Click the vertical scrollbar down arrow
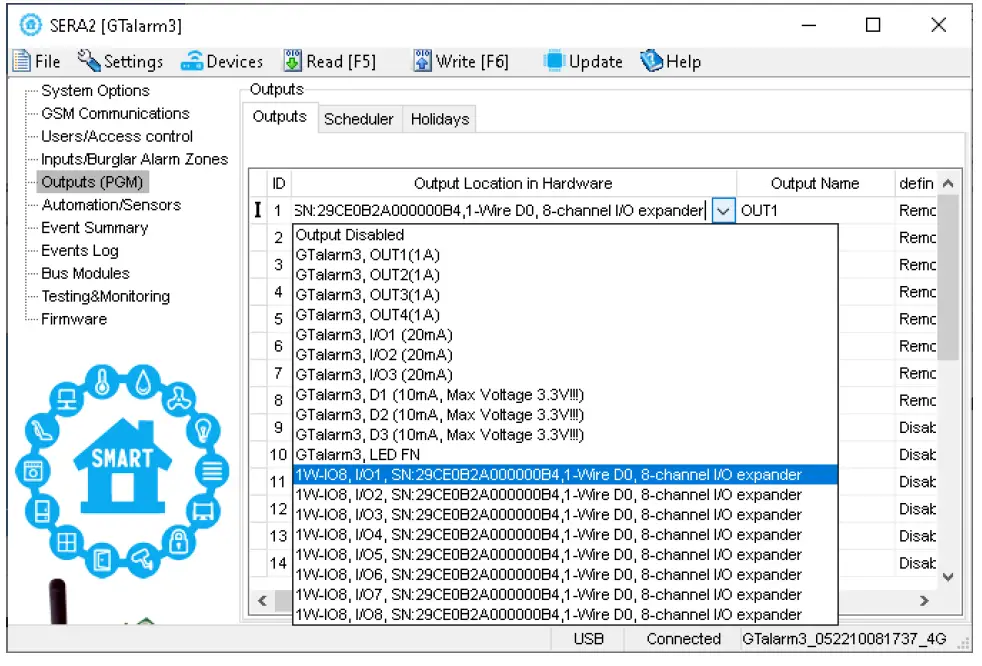 click(x=948, y=576)
